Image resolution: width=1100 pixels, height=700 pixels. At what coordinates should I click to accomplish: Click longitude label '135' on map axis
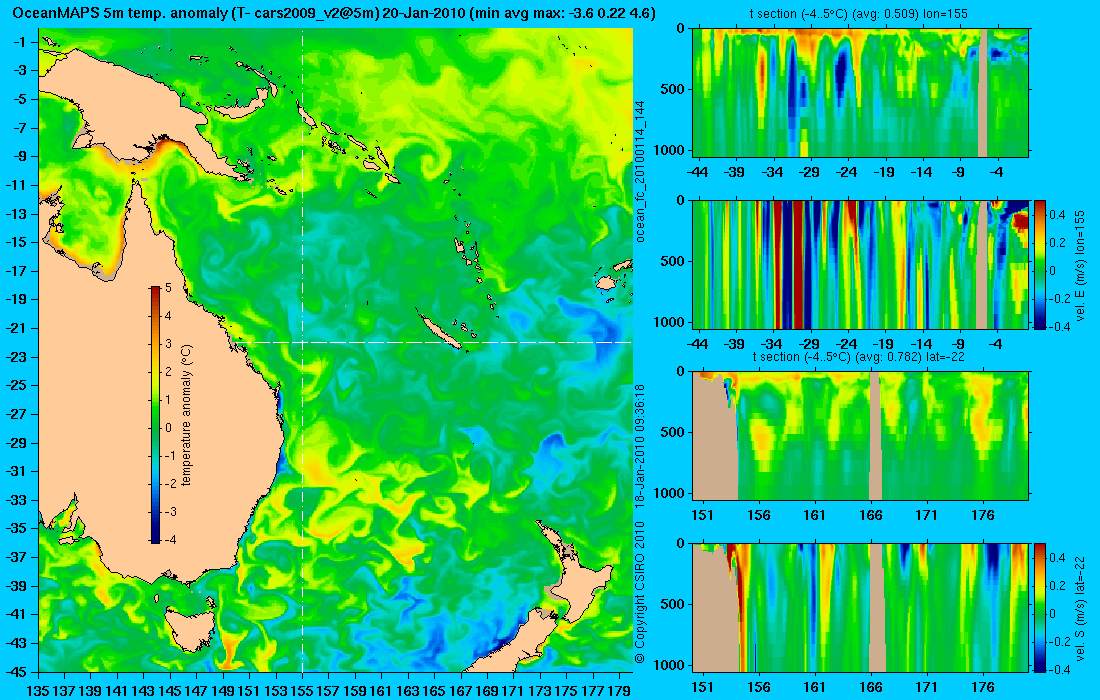click(37, 691)
